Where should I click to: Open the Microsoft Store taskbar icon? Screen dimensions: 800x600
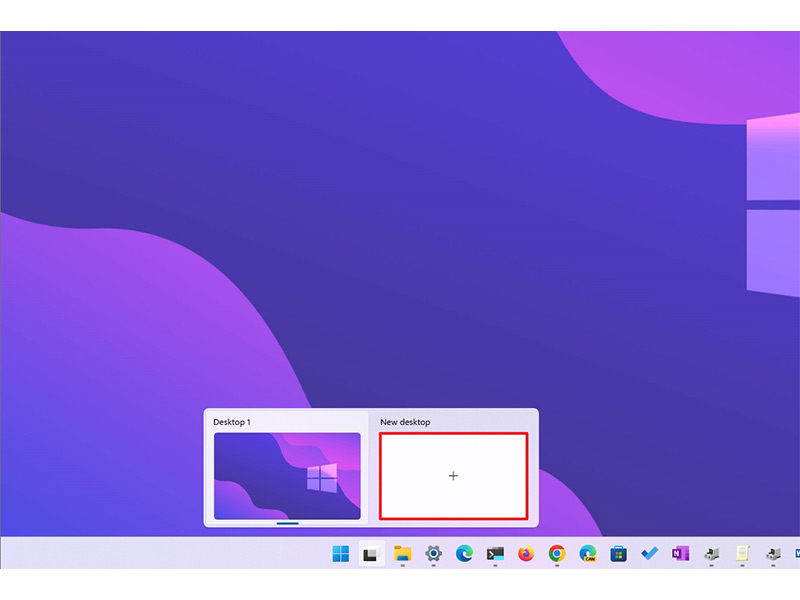(x=619, y=553)
